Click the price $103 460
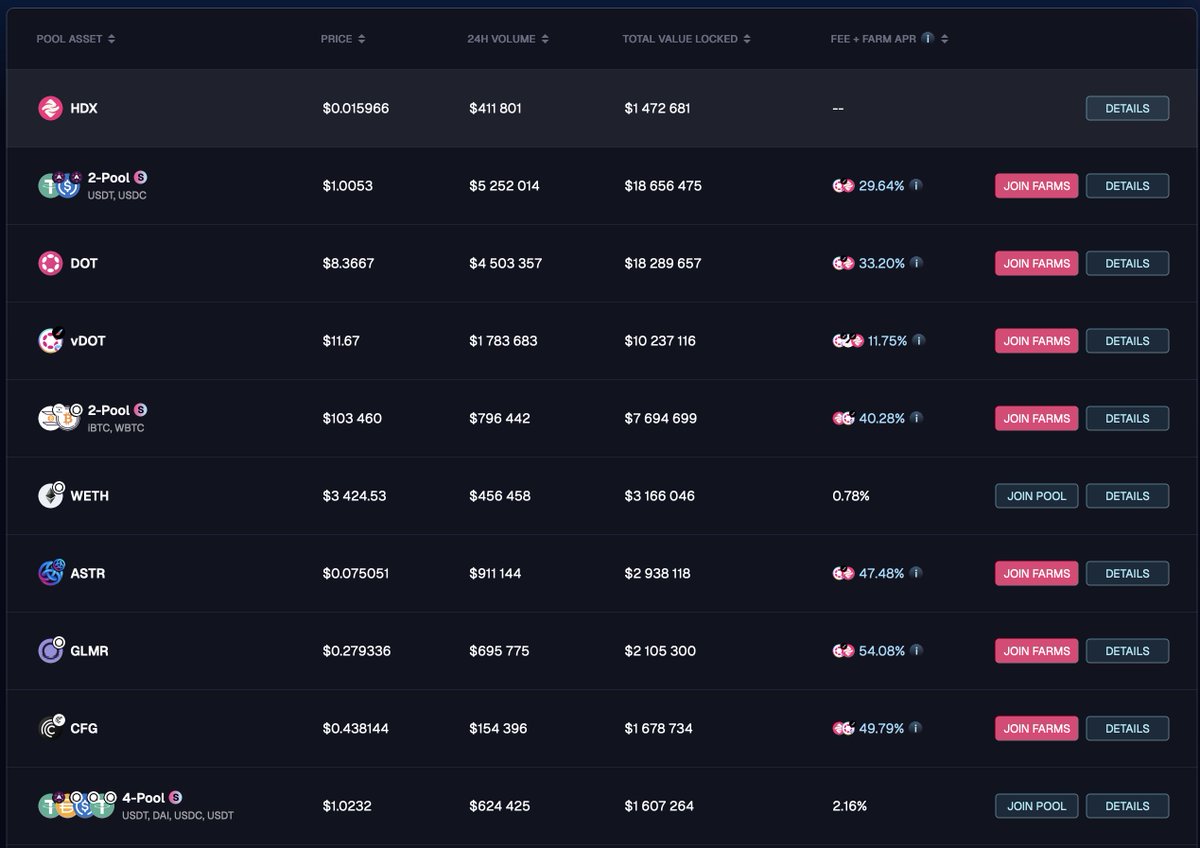Image resolution: width=1200 pixels, height=848 pixels. pyautogui.click(x=352, y=418)
